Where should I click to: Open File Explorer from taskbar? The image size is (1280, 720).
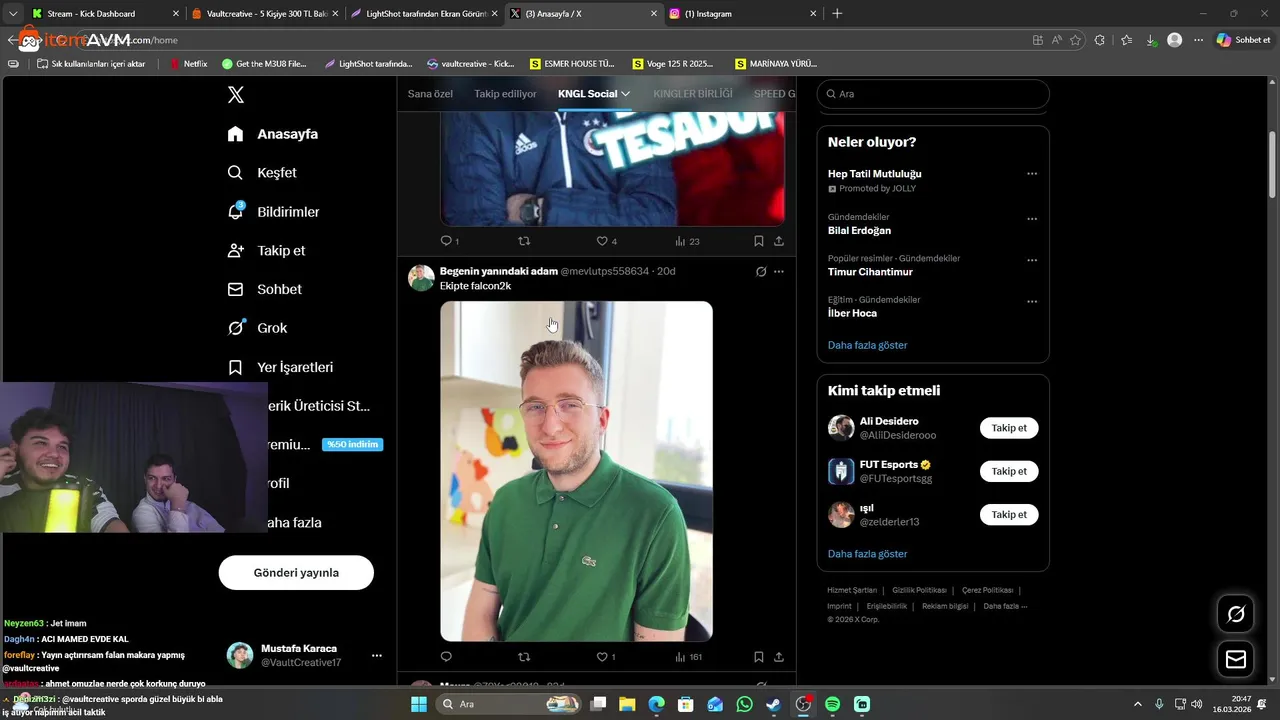click(627, 704)
